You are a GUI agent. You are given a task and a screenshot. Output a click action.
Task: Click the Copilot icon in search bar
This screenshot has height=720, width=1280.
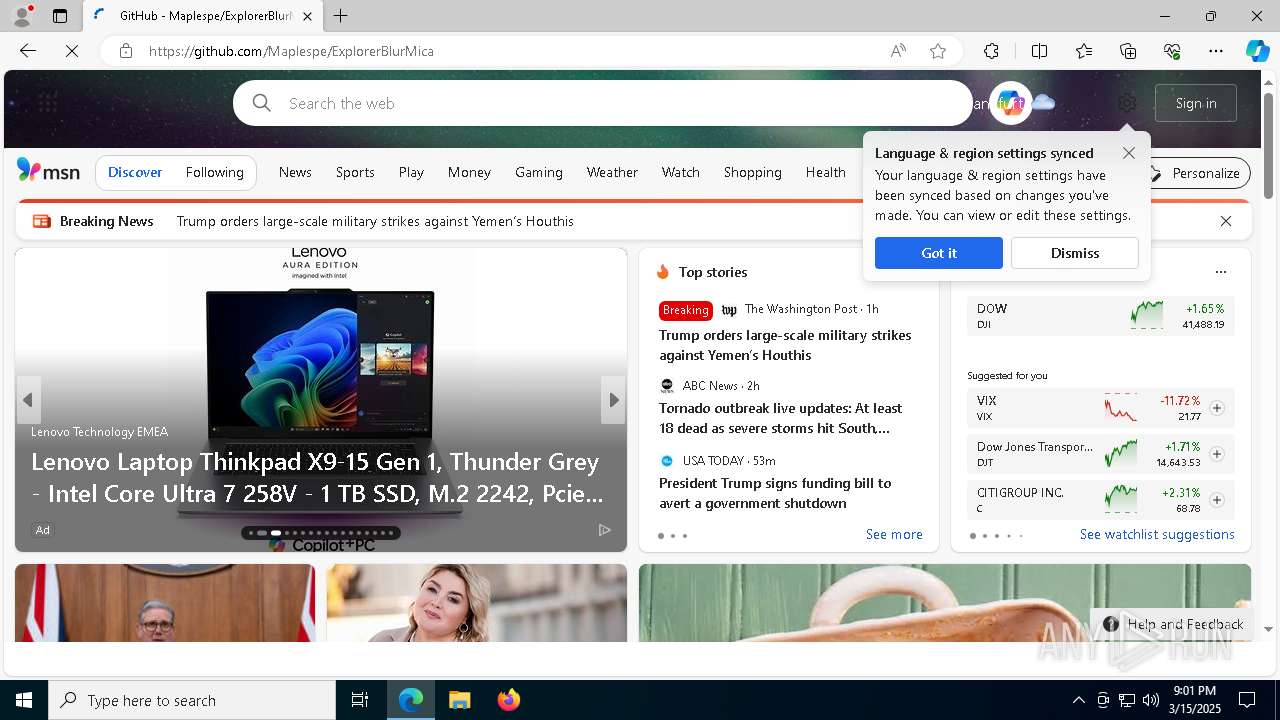[x=1010, y=103]
